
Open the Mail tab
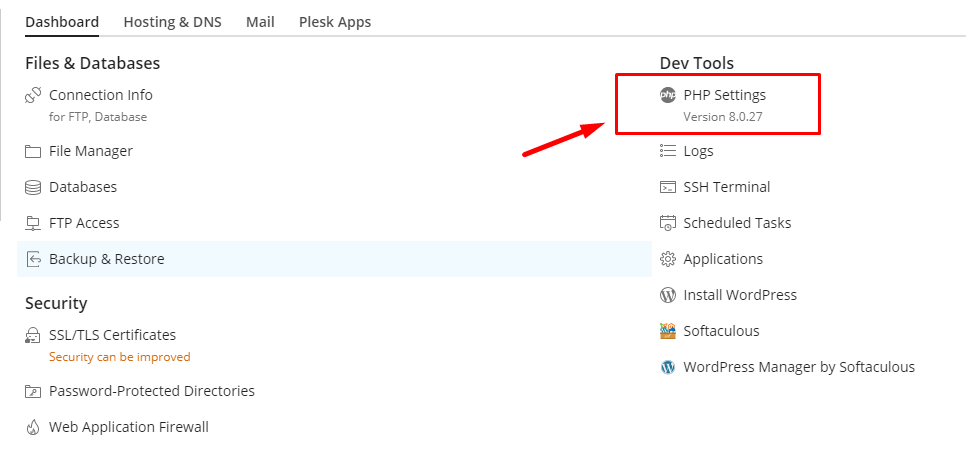[260, 22]
